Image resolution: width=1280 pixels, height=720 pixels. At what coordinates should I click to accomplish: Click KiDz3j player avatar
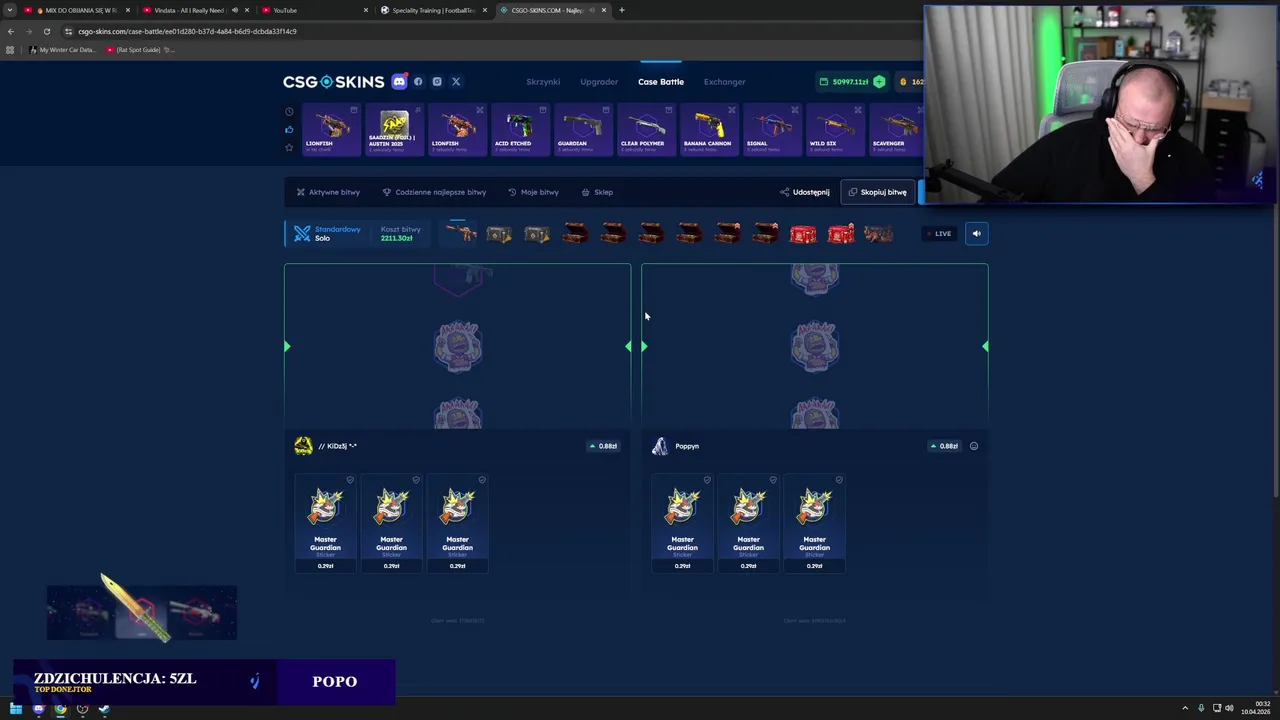click(303, 446)
